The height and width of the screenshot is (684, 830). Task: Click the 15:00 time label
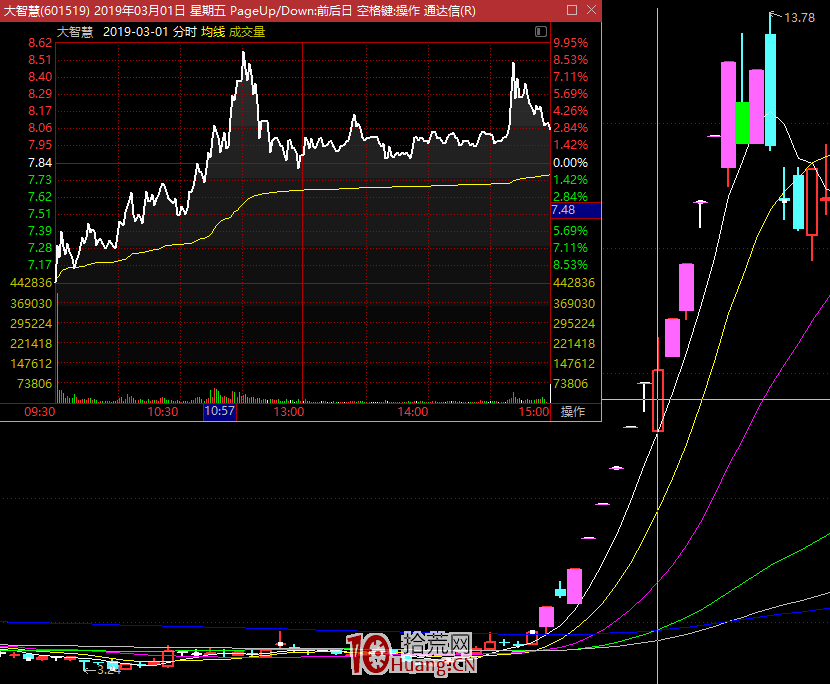click(534, 411)
